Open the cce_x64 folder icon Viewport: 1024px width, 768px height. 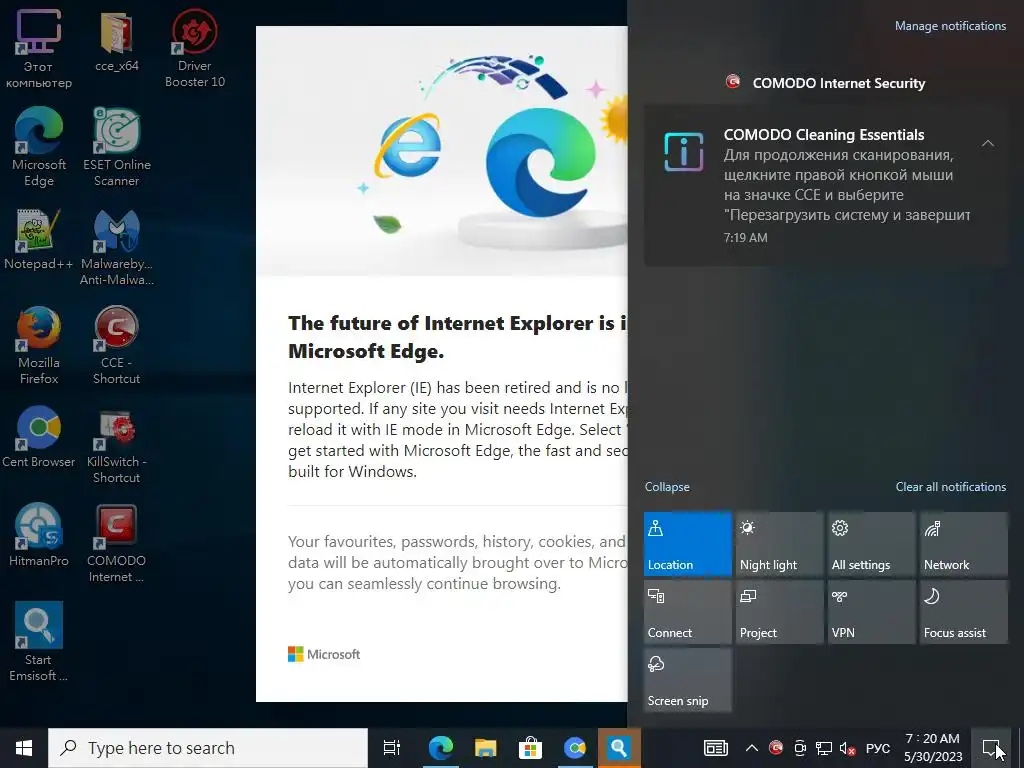[x=116, y=42]
